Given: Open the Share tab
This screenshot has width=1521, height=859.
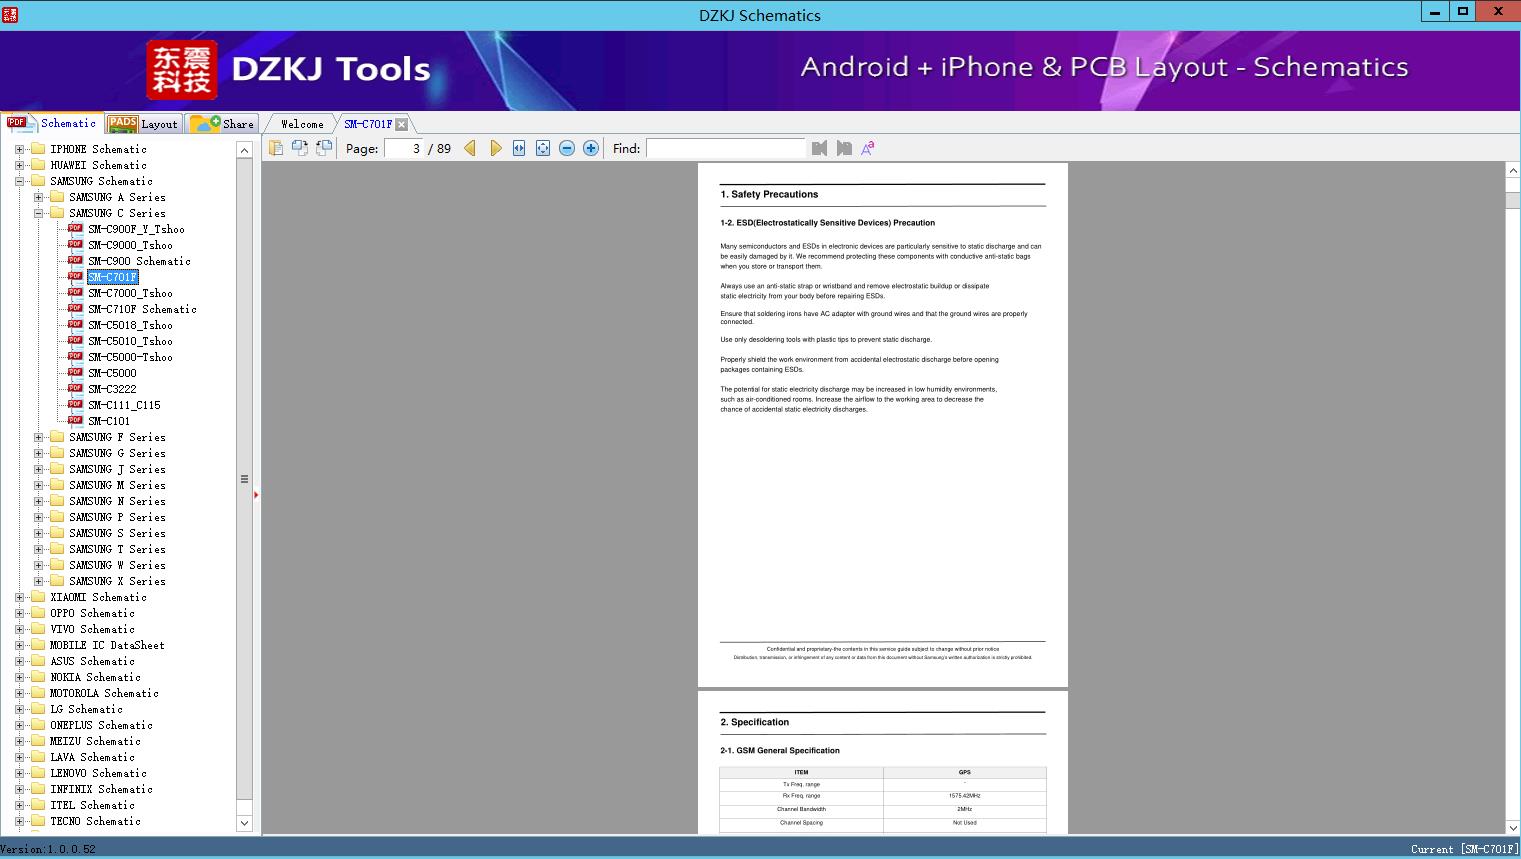Looking at the screenshot, I should coord(222,123).
